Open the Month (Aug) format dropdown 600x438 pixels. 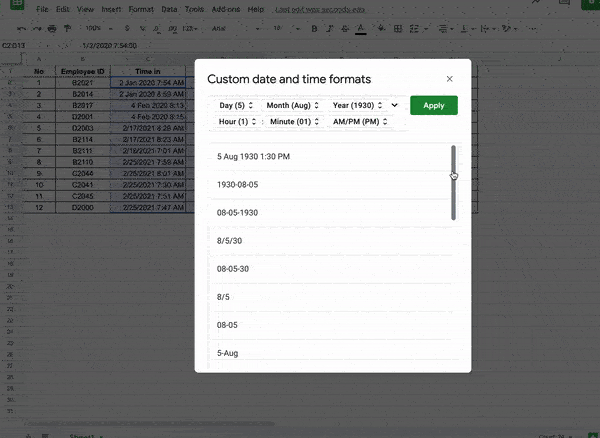click(x=293, y=105)
